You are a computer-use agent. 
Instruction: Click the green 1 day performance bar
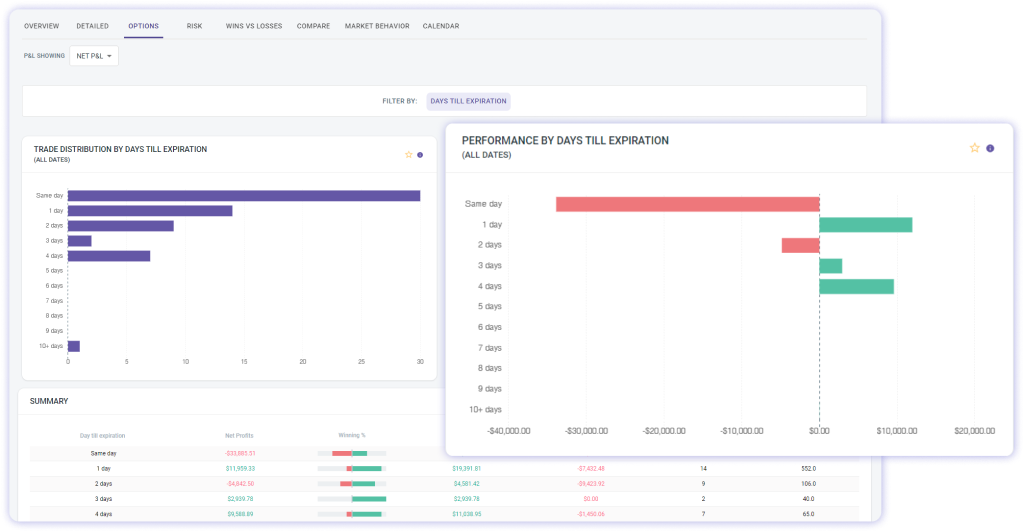pos(865,225)
